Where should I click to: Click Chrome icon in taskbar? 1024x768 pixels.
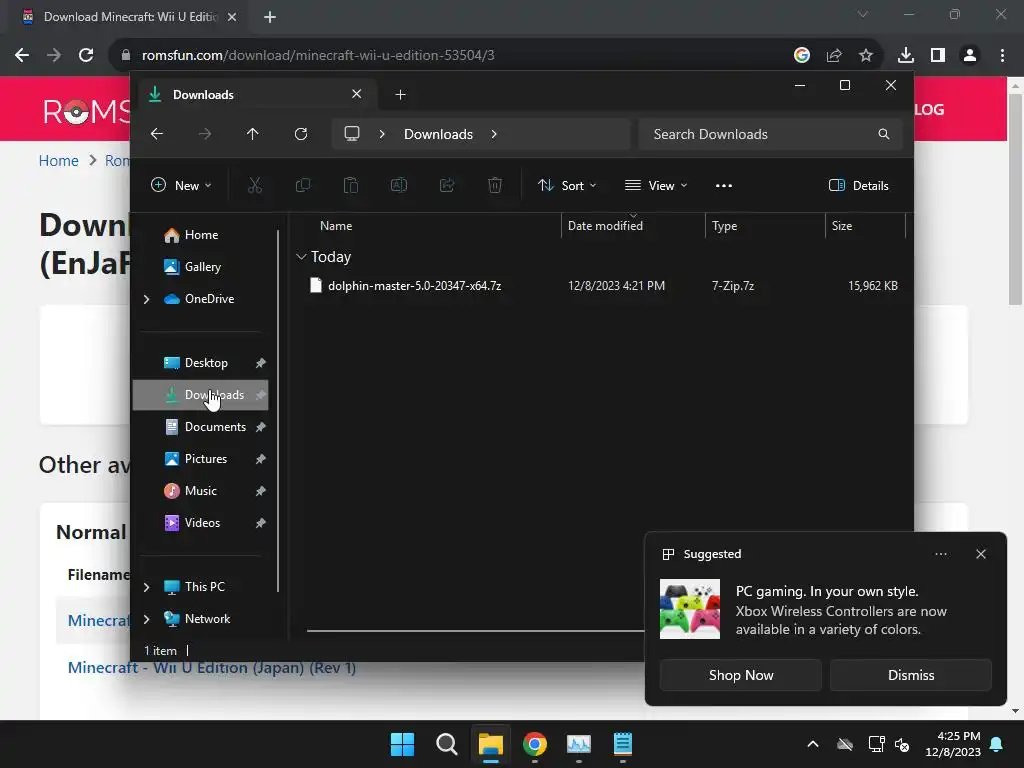[535, 744]
